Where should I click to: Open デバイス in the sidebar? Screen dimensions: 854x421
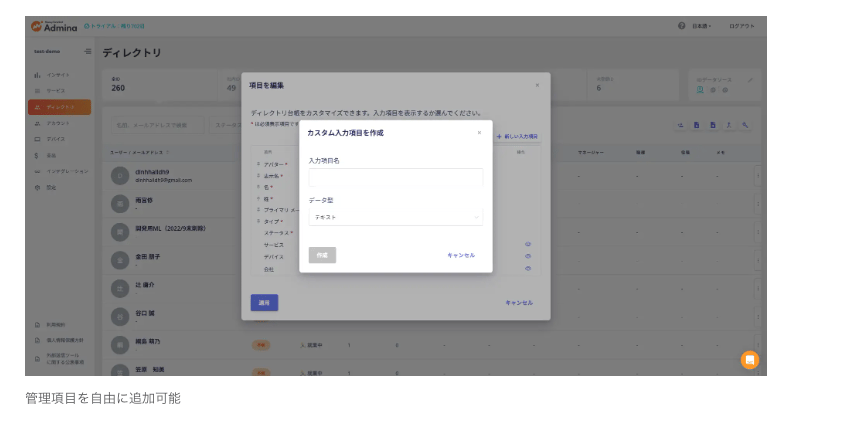click(56, 139)
